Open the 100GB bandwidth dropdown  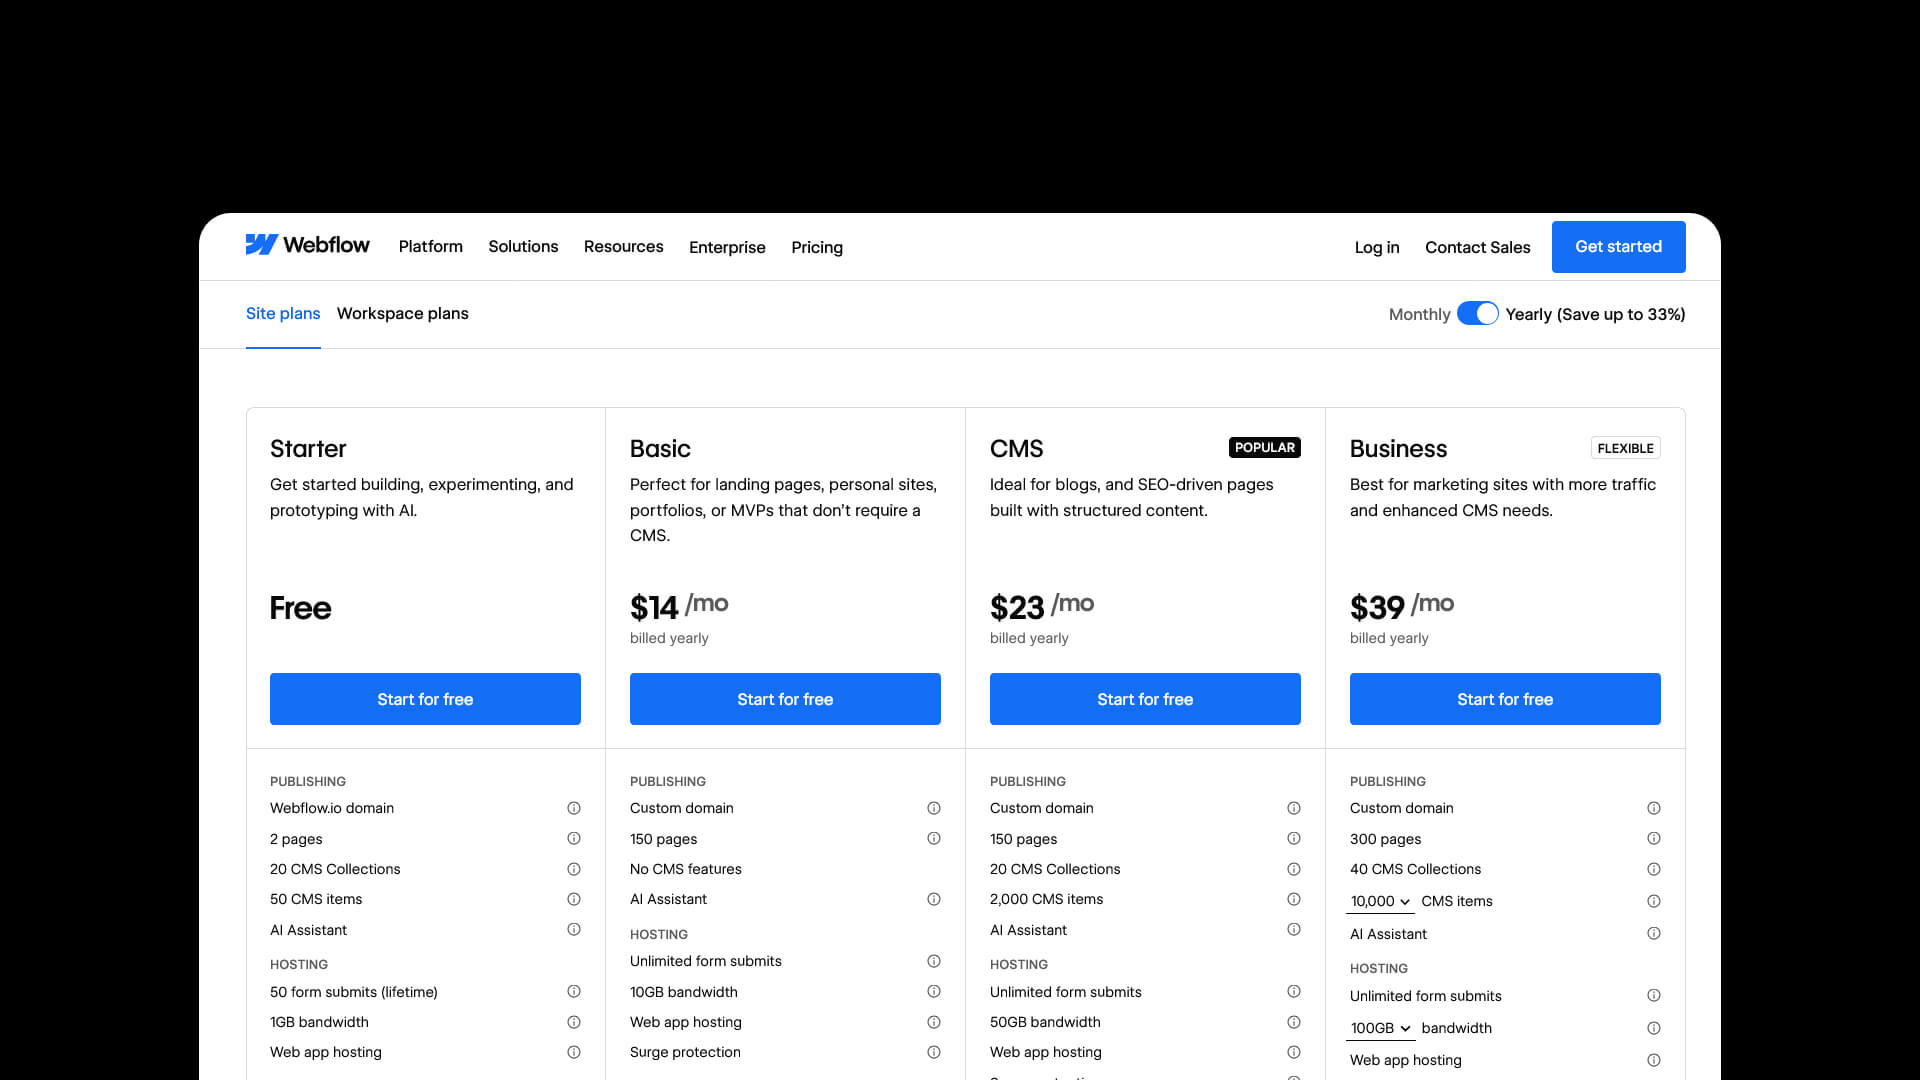coord(1380,1028)
